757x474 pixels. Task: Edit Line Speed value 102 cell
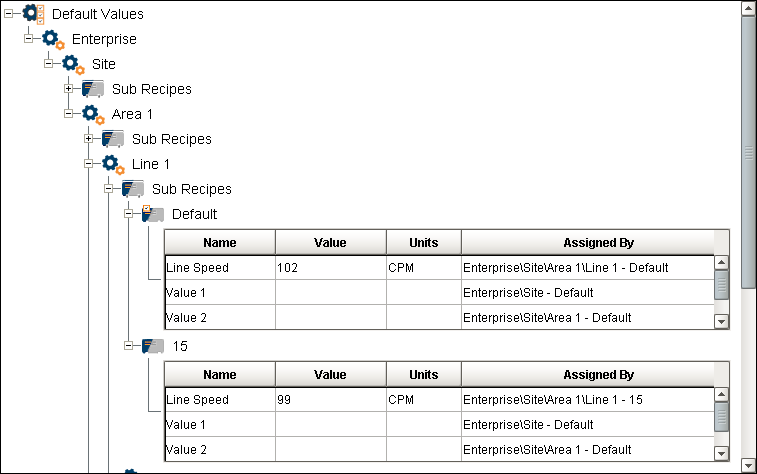(x=330, y=268)
